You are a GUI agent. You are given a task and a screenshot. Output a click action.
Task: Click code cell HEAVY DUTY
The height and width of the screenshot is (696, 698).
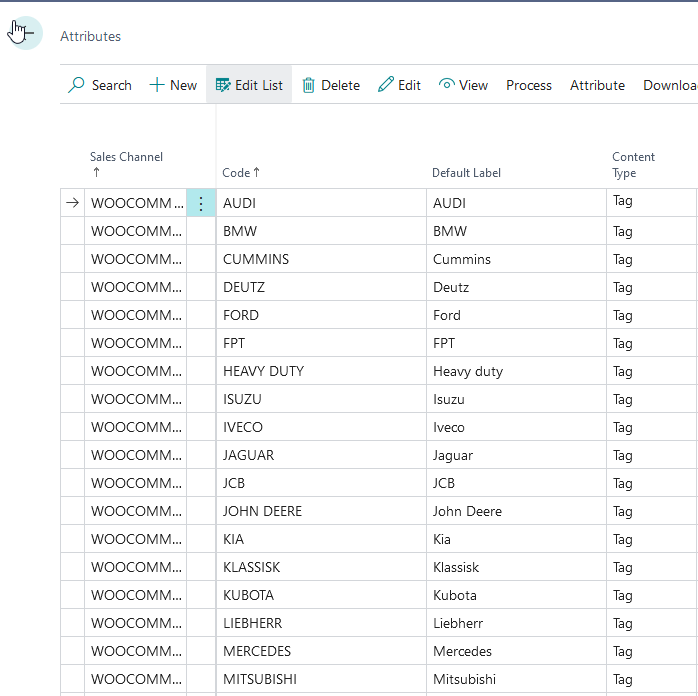tap(321, 371)
